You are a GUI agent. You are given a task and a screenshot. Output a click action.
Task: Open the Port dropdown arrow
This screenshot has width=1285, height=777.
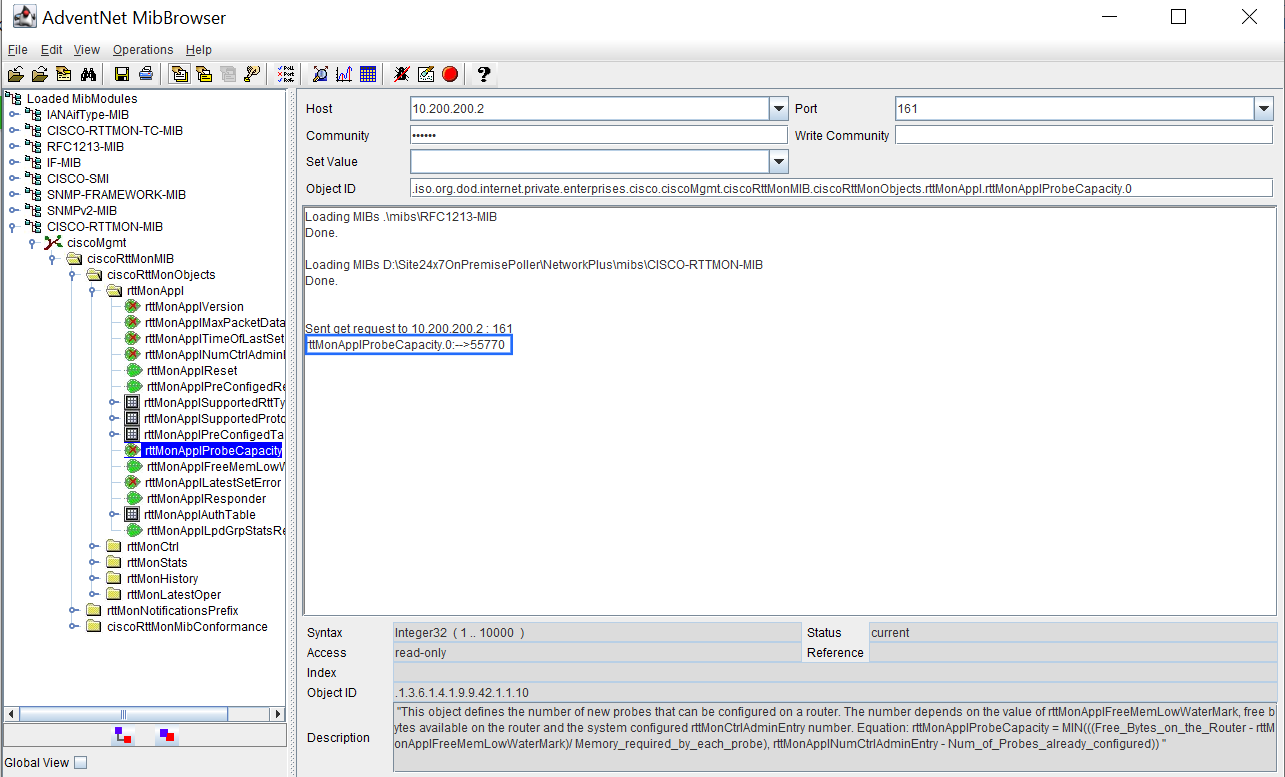[x=1263, y=109]
